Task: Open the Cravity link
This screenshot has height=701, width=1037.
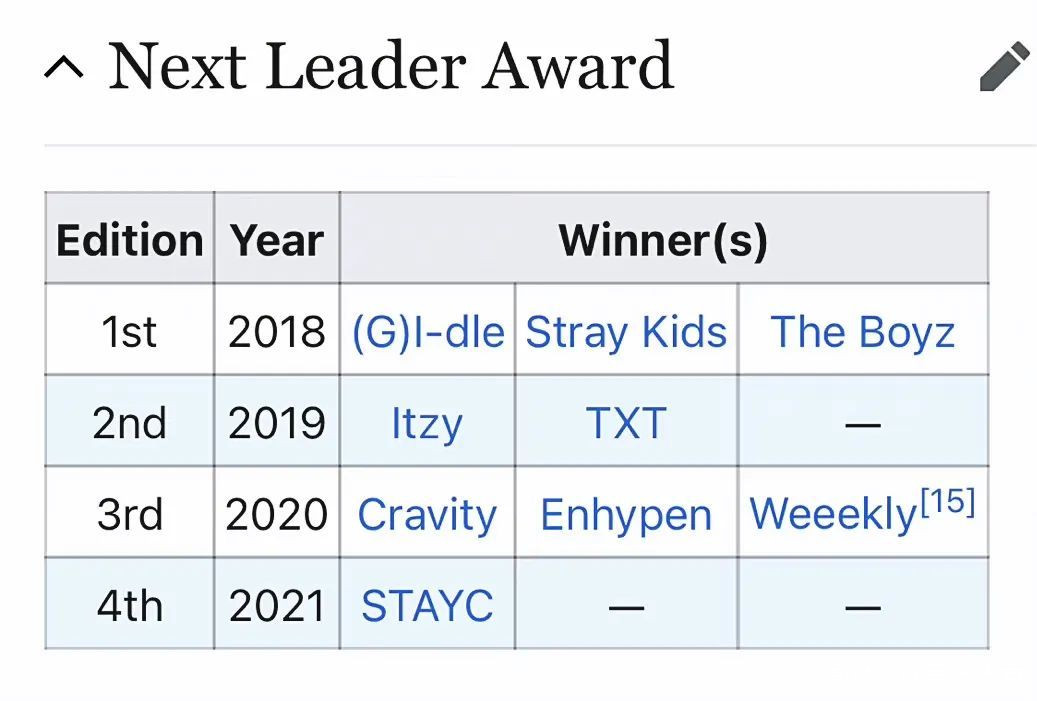Action: [x=427, y=515]
